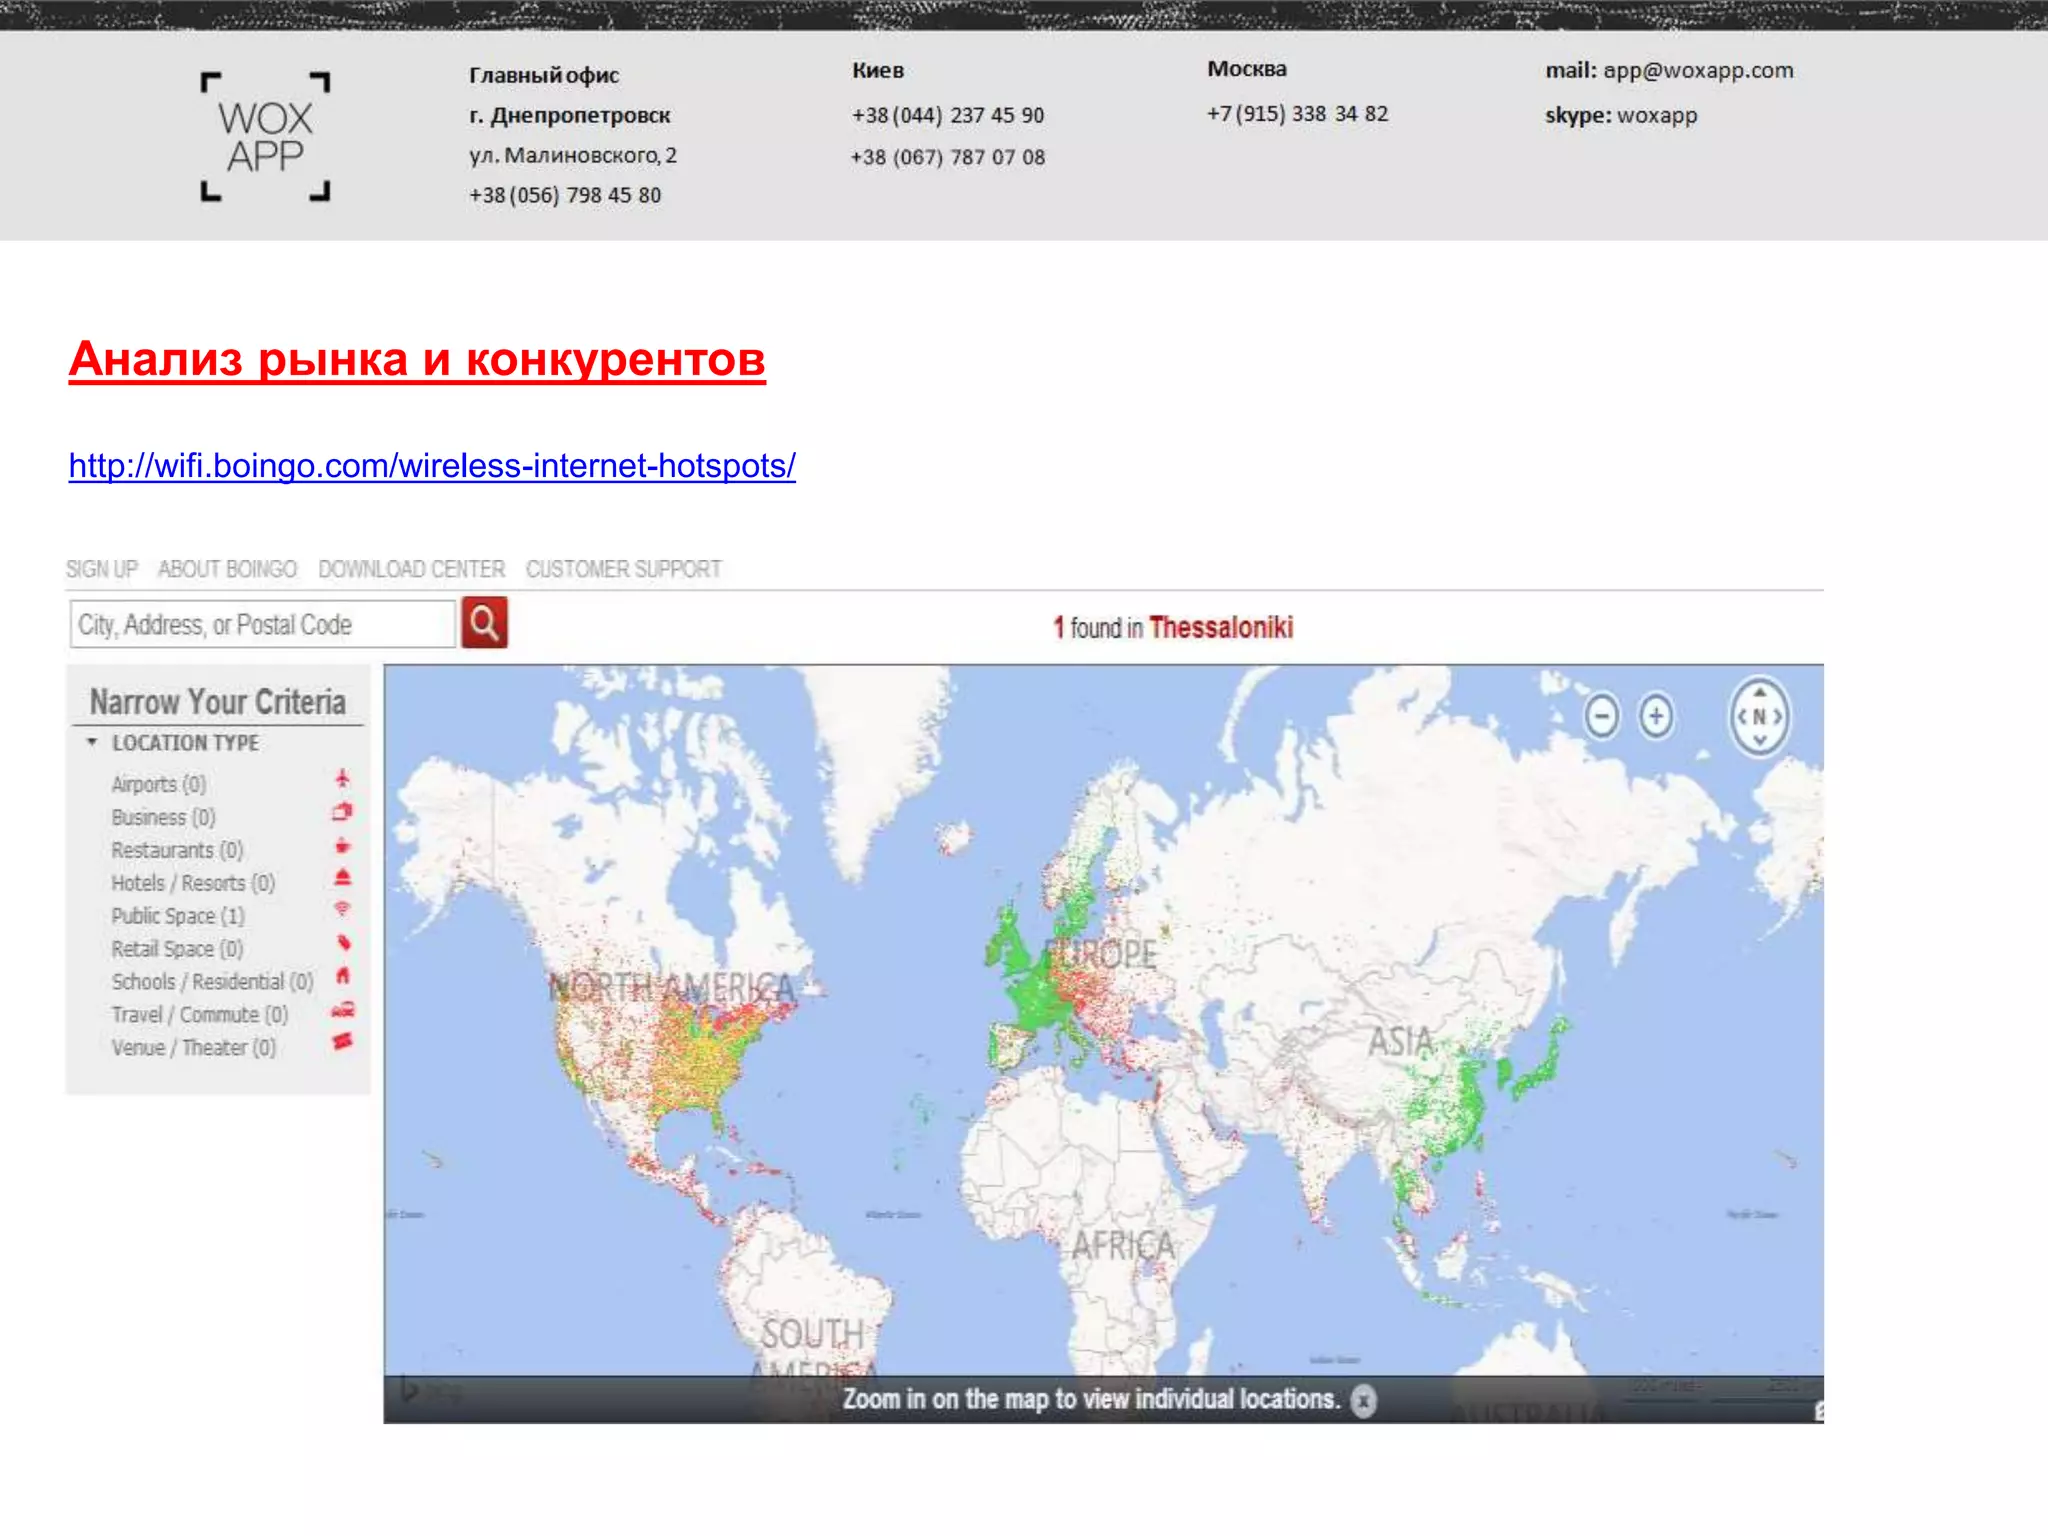Zoom in the map with plus button
Screen dimensions: 2048x1536
coord(1656,716)
